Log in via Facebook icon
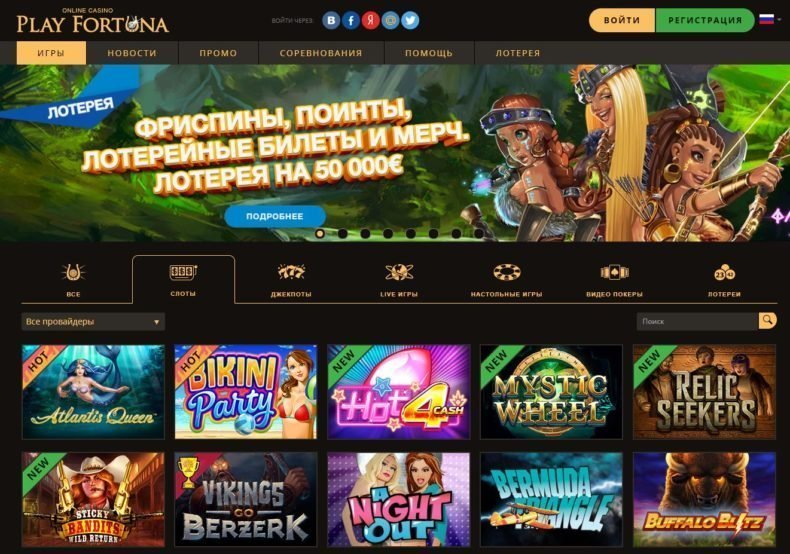This screenshot has height=554, width=790. coord(351,21)
